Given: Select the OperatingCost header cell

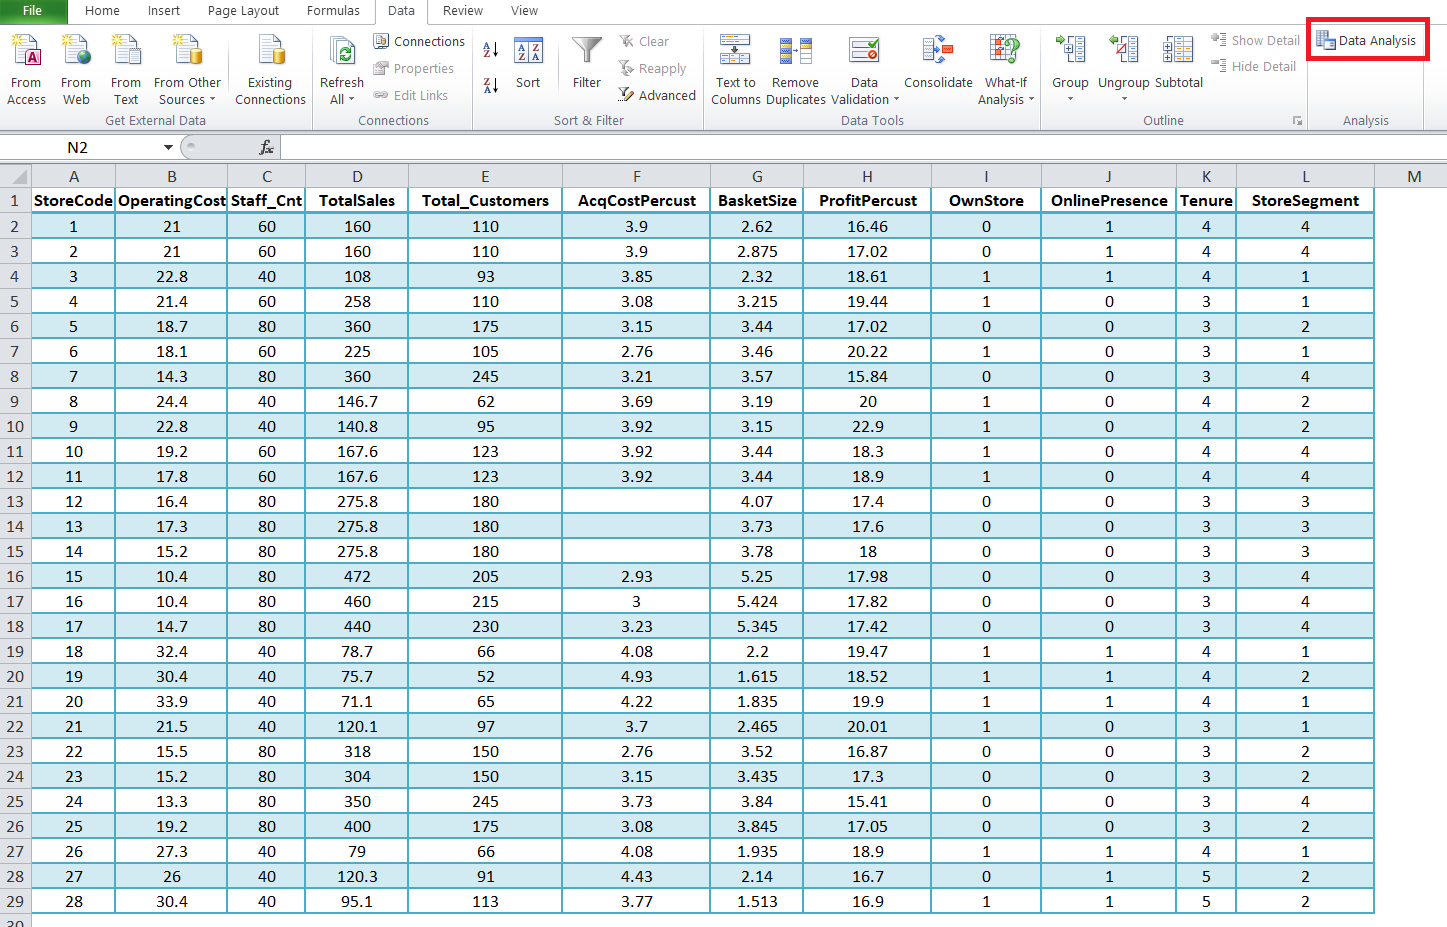Looking at the screenshot, I should pyautogui.click(x=172, y=200).
